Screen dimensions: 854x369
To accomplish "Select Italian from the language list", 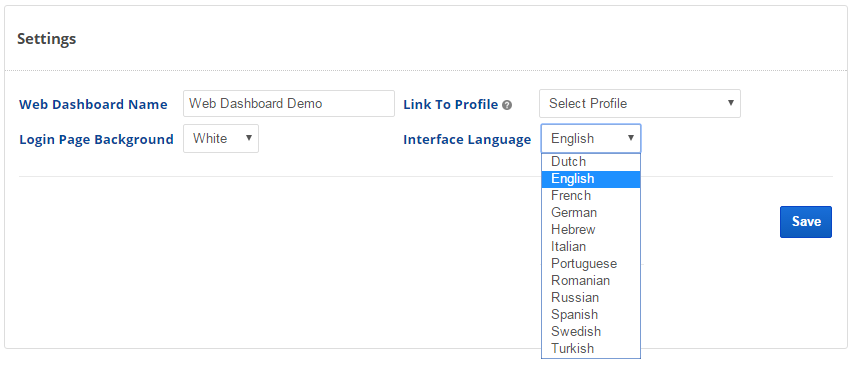I will [x=591, y=247].
